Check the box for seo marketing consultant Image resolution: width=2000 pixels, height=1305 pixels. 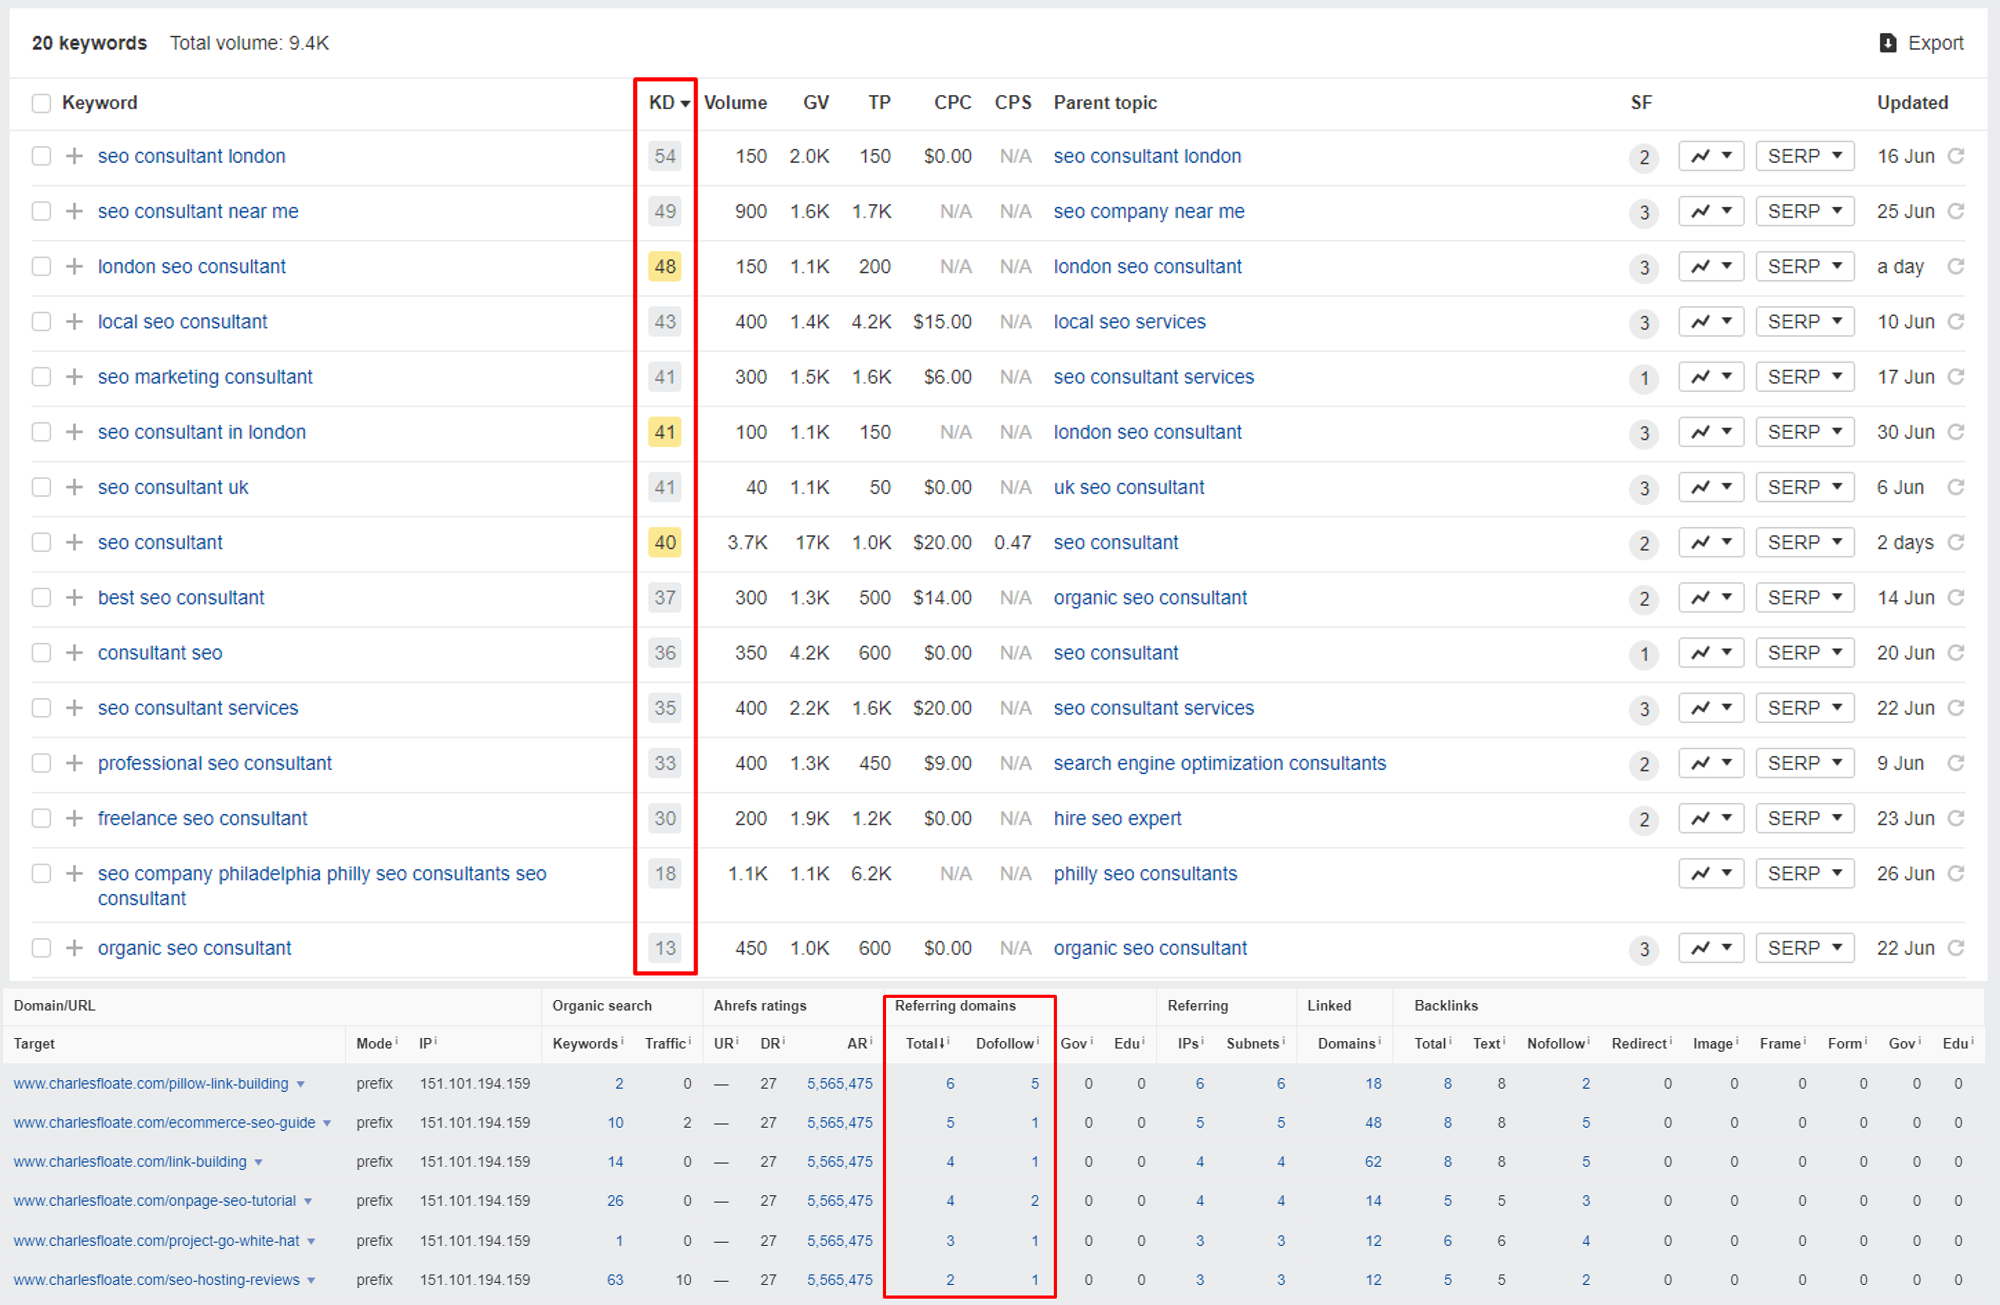pos(41,377)
